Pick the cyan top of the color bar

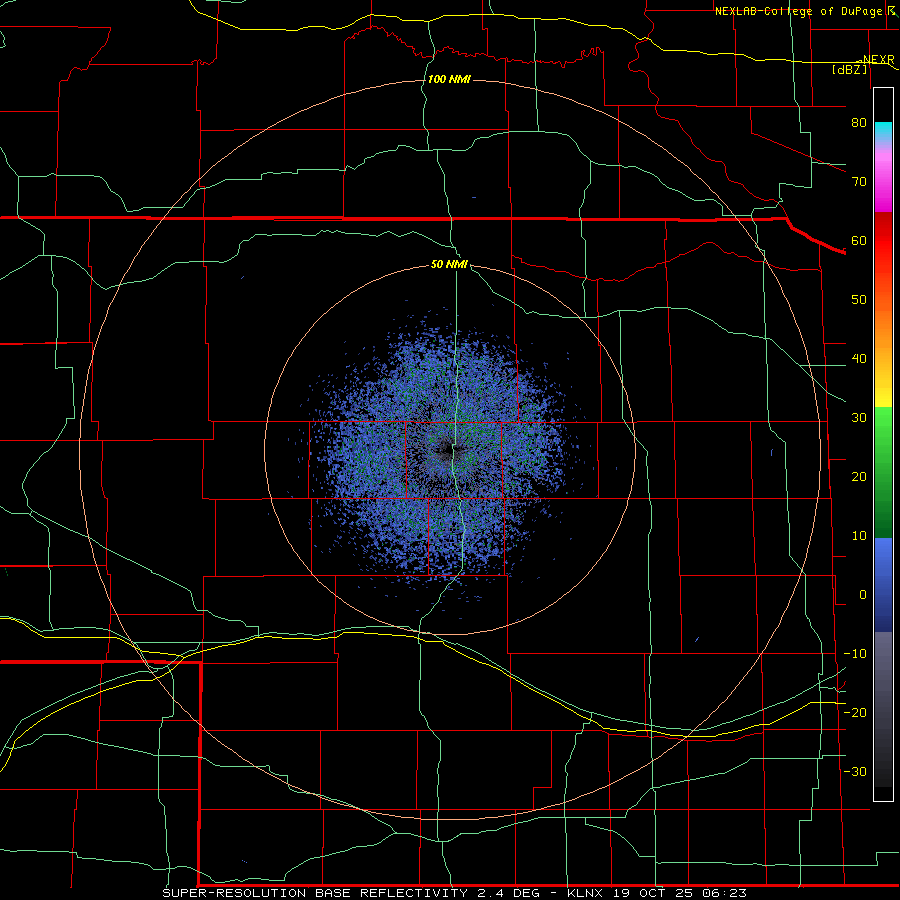tap(883, 130)
